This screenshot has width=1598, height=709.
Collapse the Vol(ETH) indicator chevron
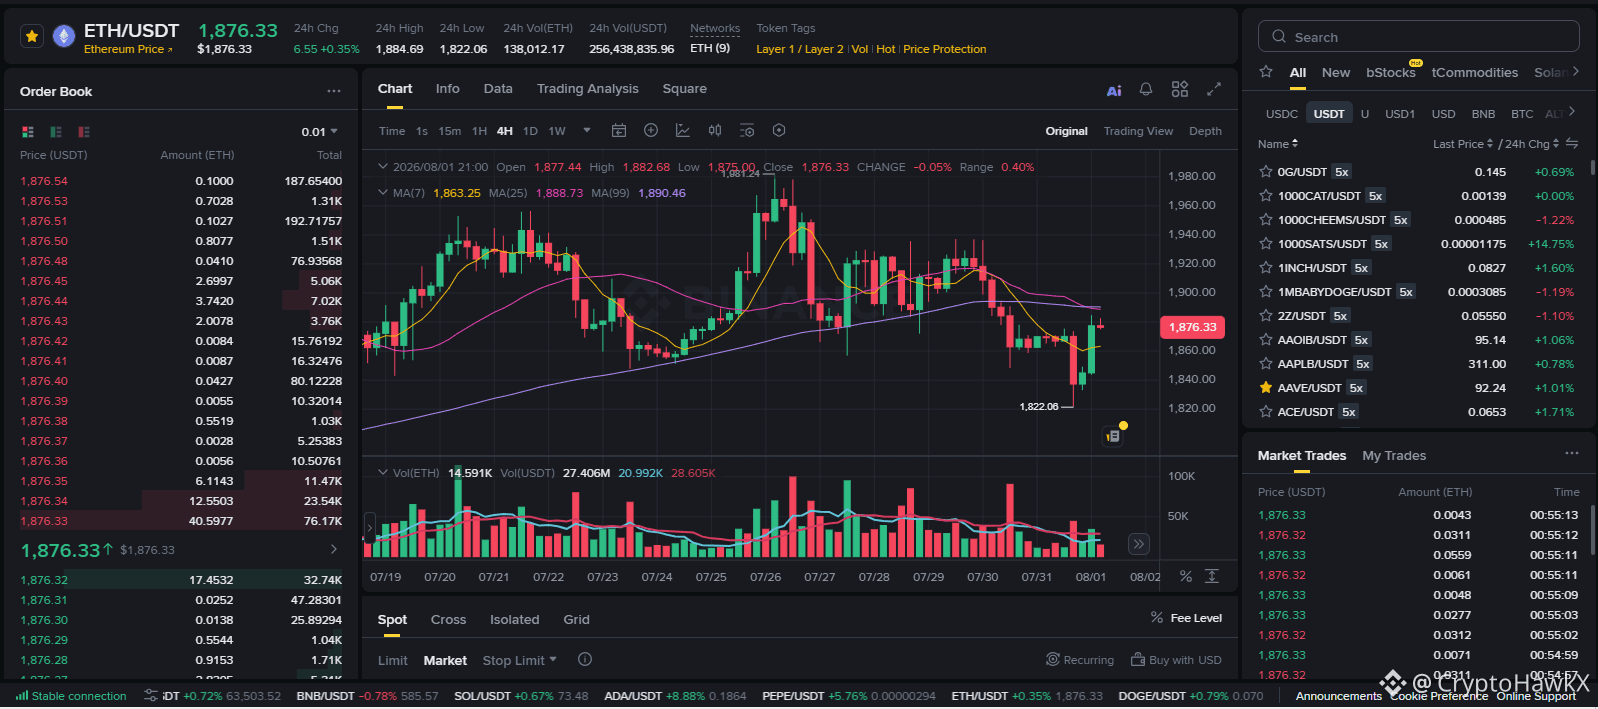pyautogui.click(x=383, y=473)
